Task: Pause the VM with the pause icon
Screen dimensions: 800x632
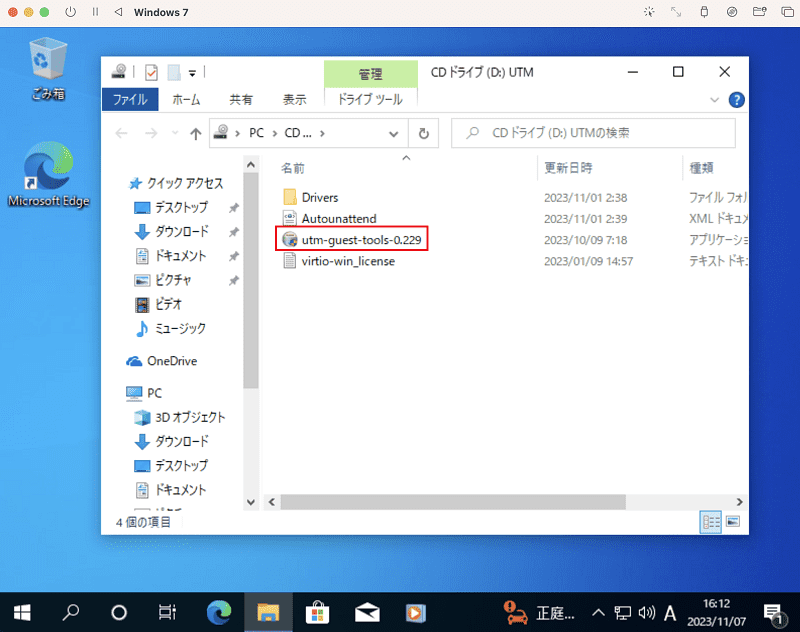Action: 95,12
